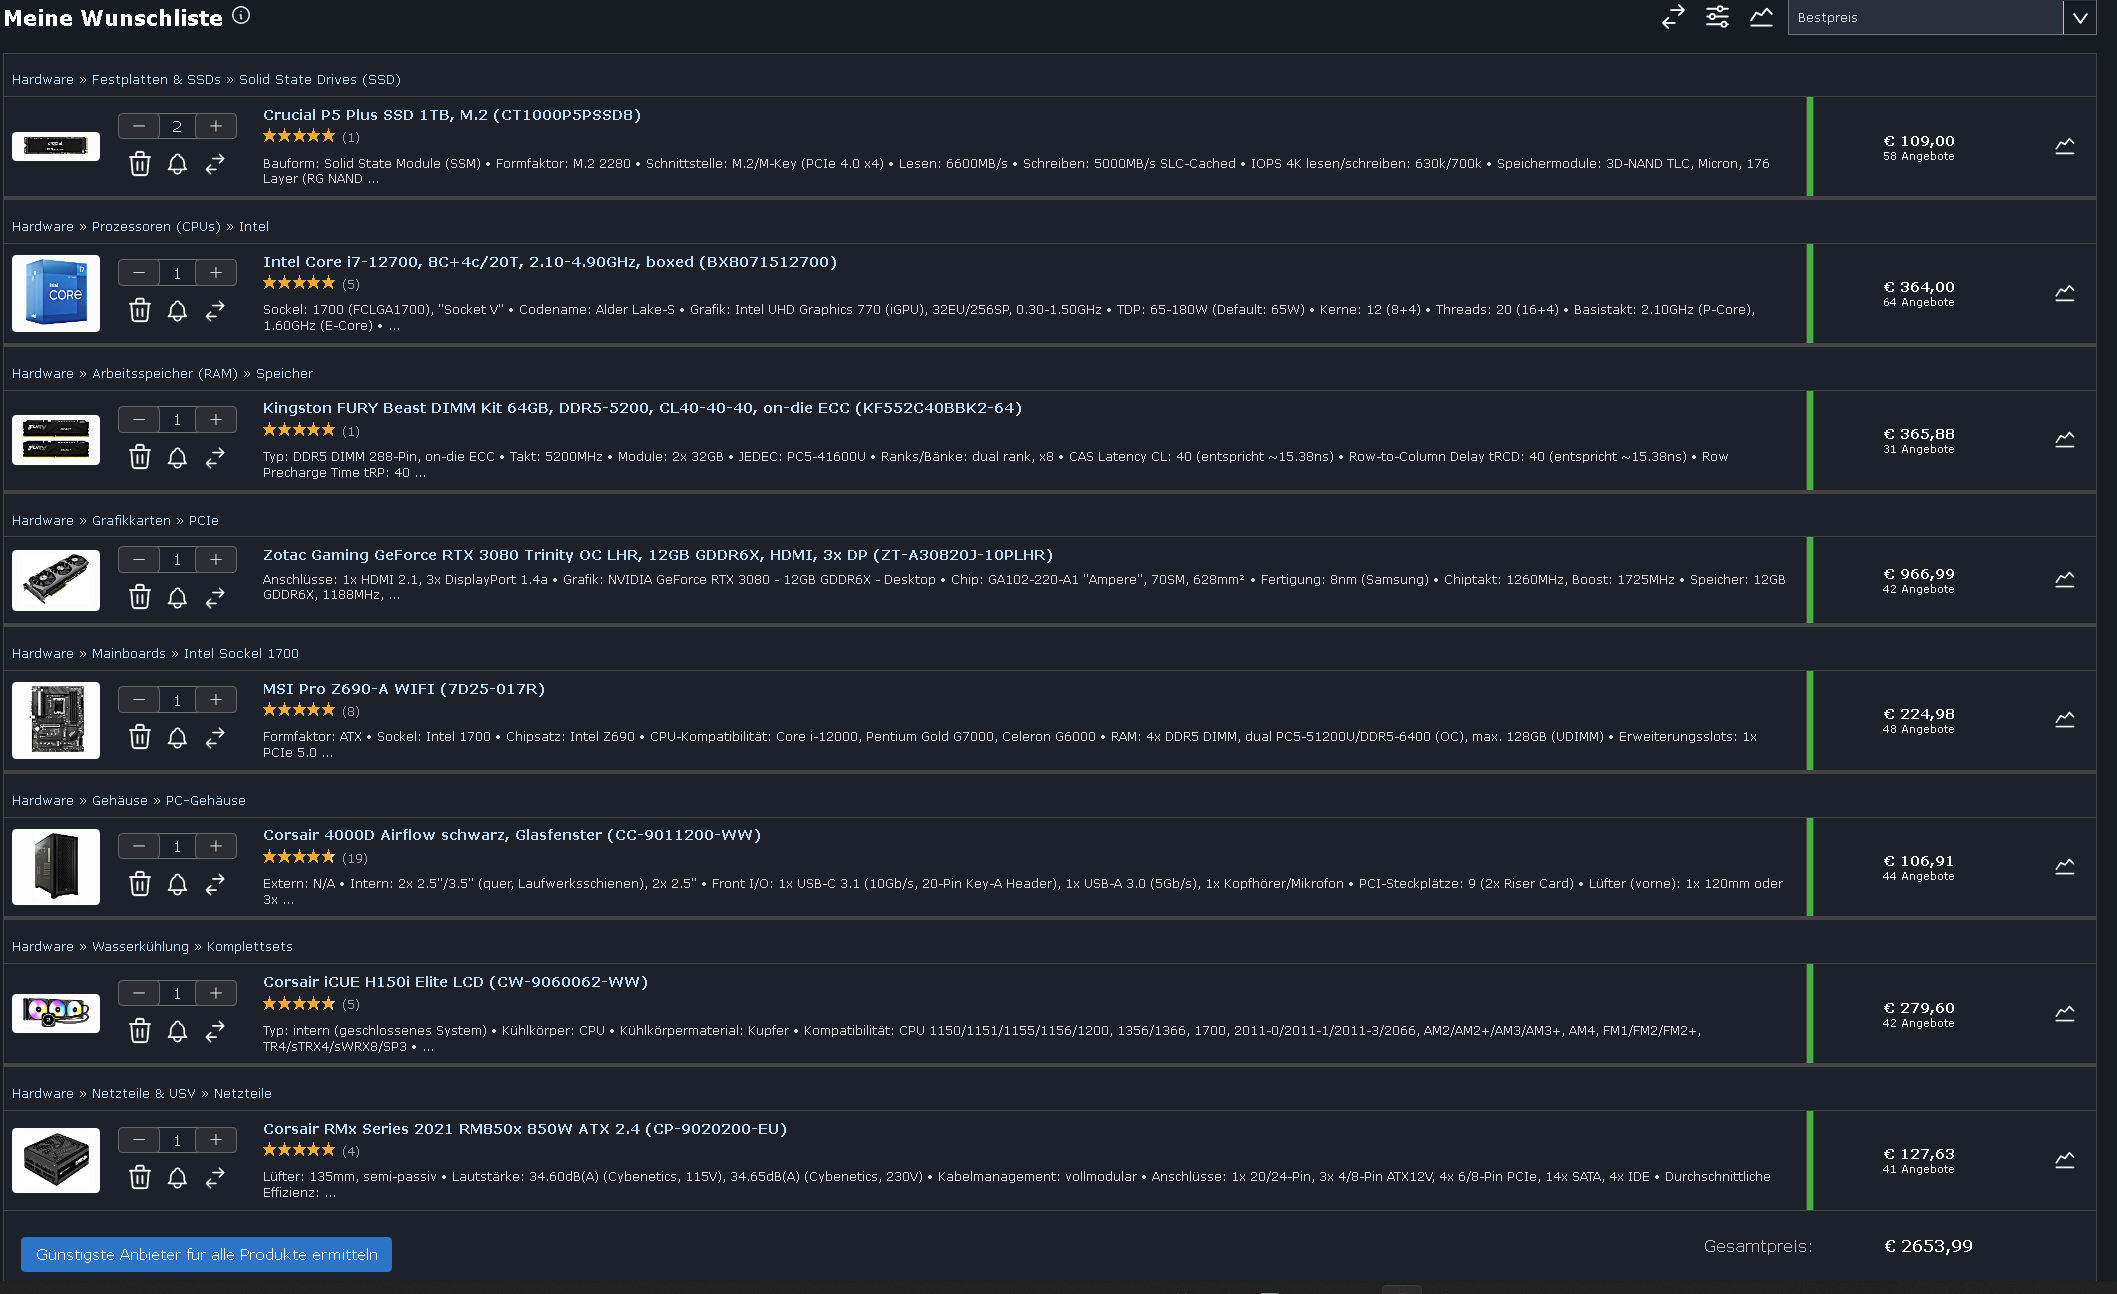This screenshot has height=1294, width=2117.
Task: Open the wishlist filter settings icon
Action: (1717, 17)
